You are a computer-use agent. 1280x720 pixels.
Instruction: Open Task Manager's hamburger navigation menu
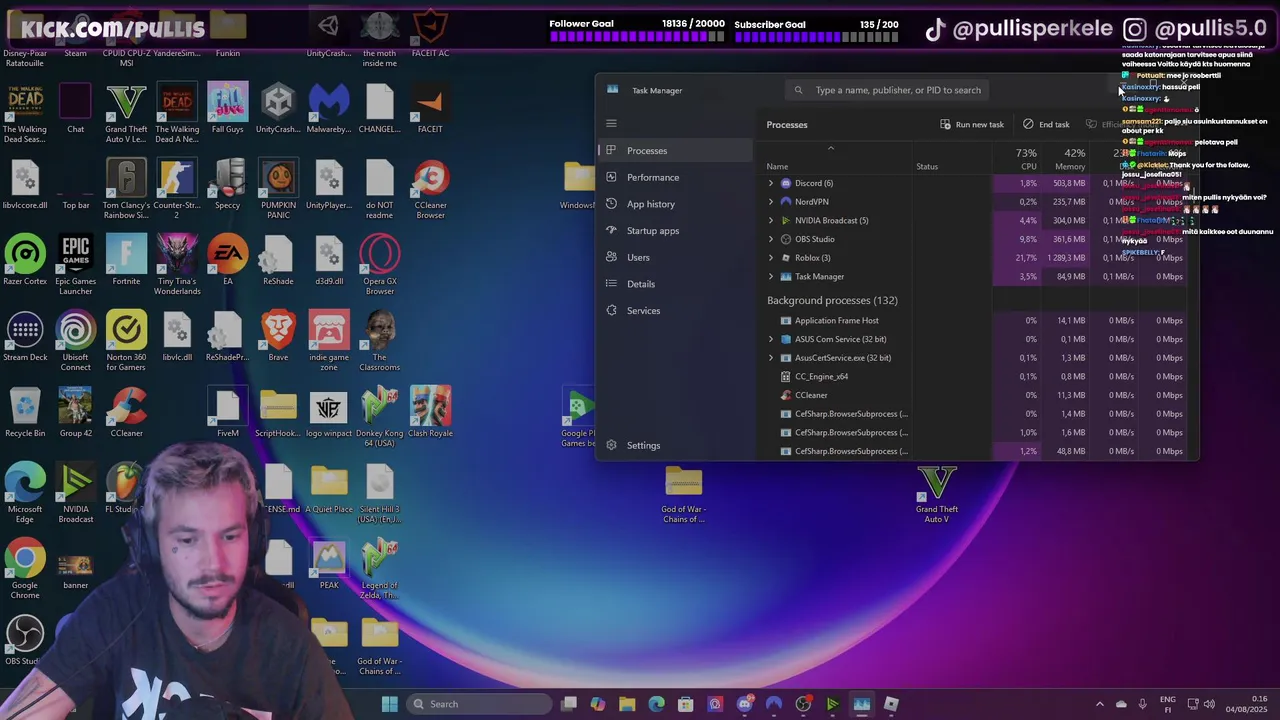coord(611,124)
